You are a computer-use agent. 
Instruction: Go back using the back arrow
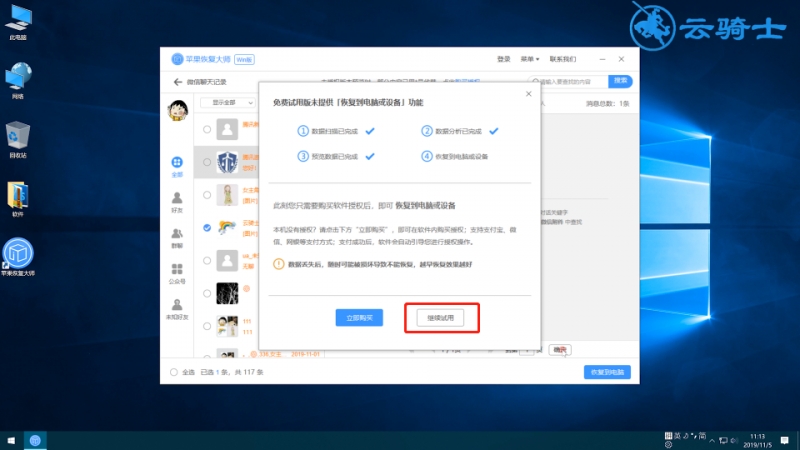click(x=178, y=82)
